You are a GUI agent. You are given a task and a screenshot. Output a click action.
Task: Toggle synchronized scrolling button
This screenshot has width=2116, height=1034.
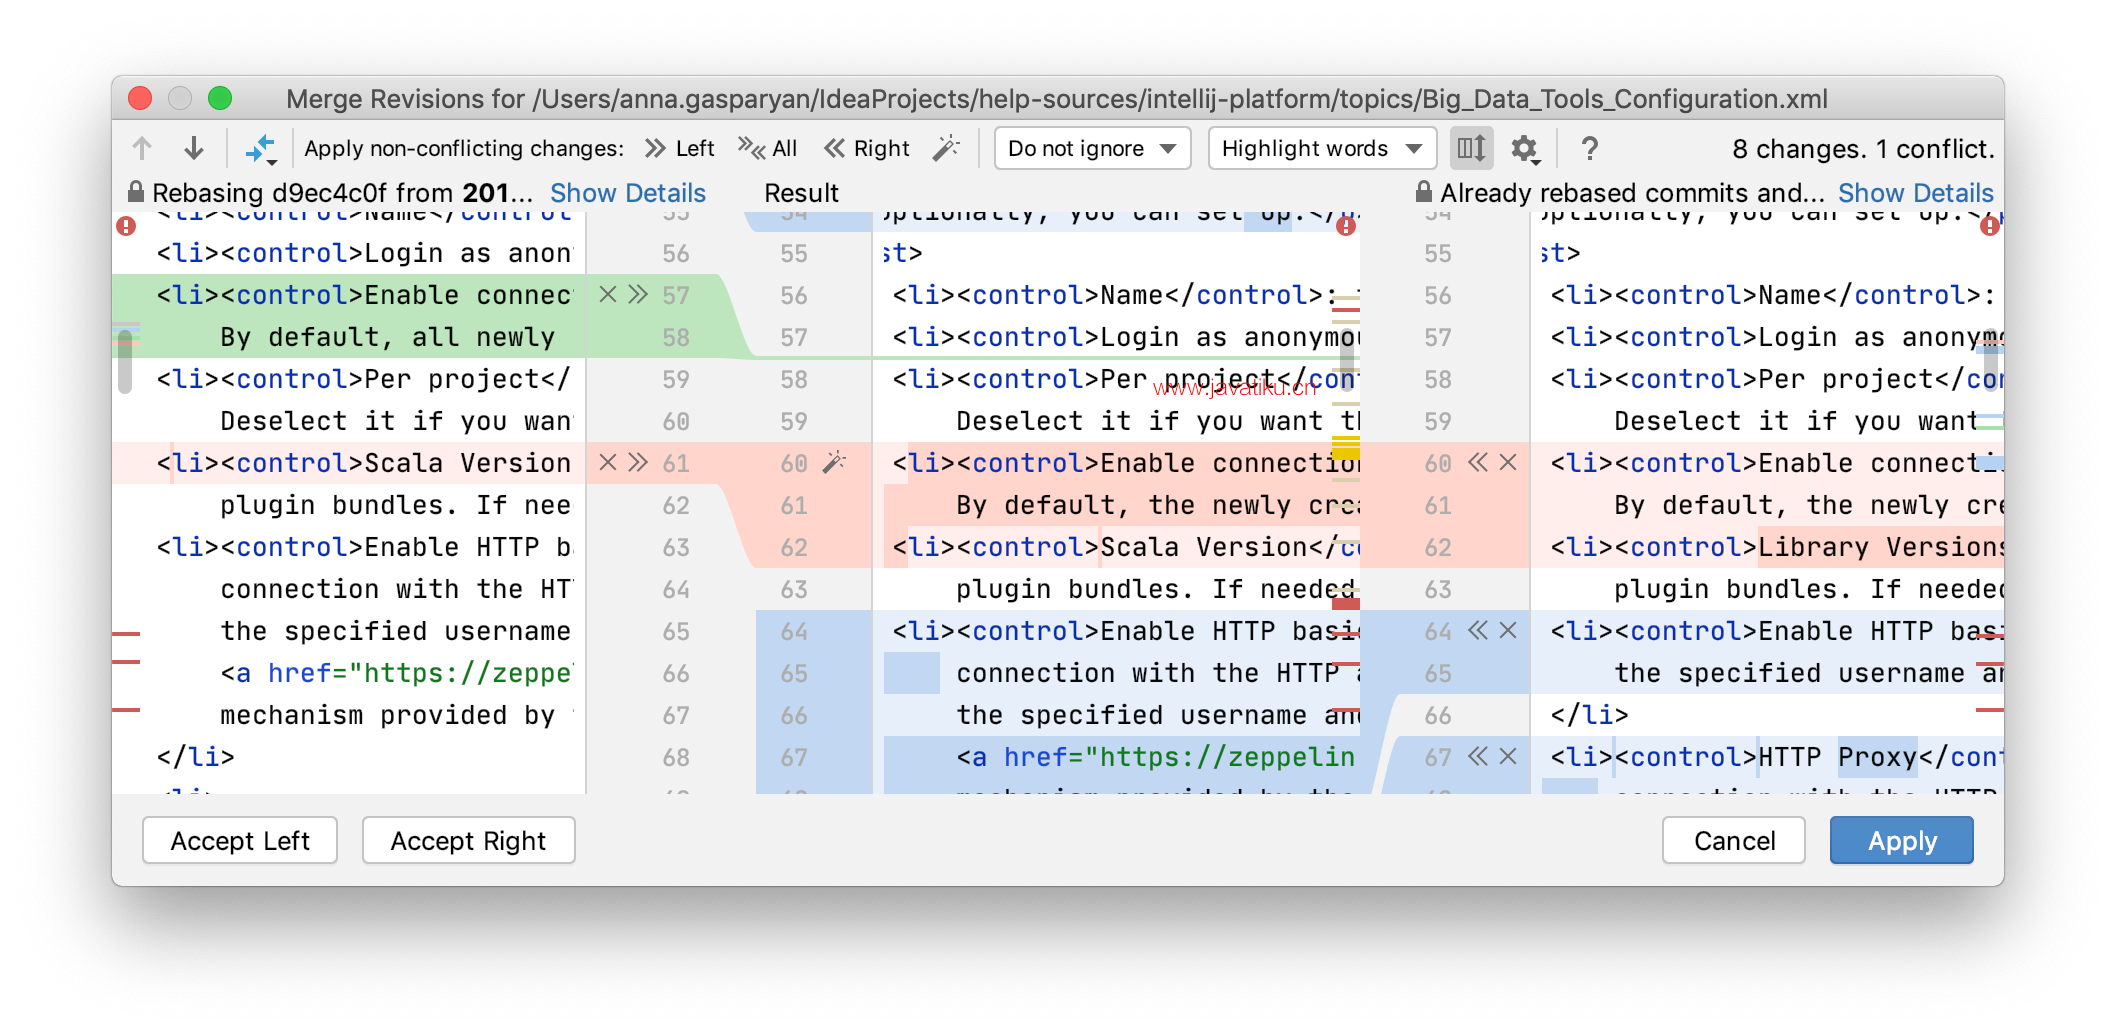point(1471,149)
